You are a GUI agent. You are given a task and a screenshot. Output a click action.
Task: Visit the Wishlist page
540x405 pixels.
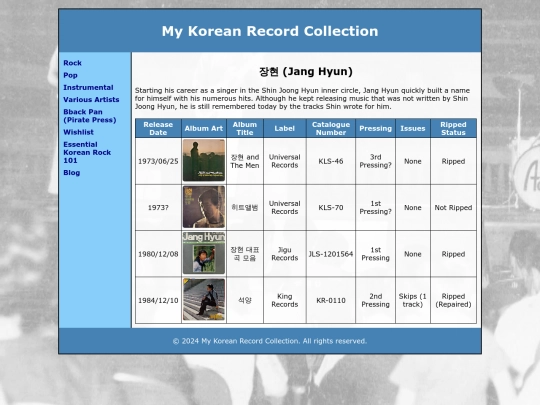click(78, 132)
